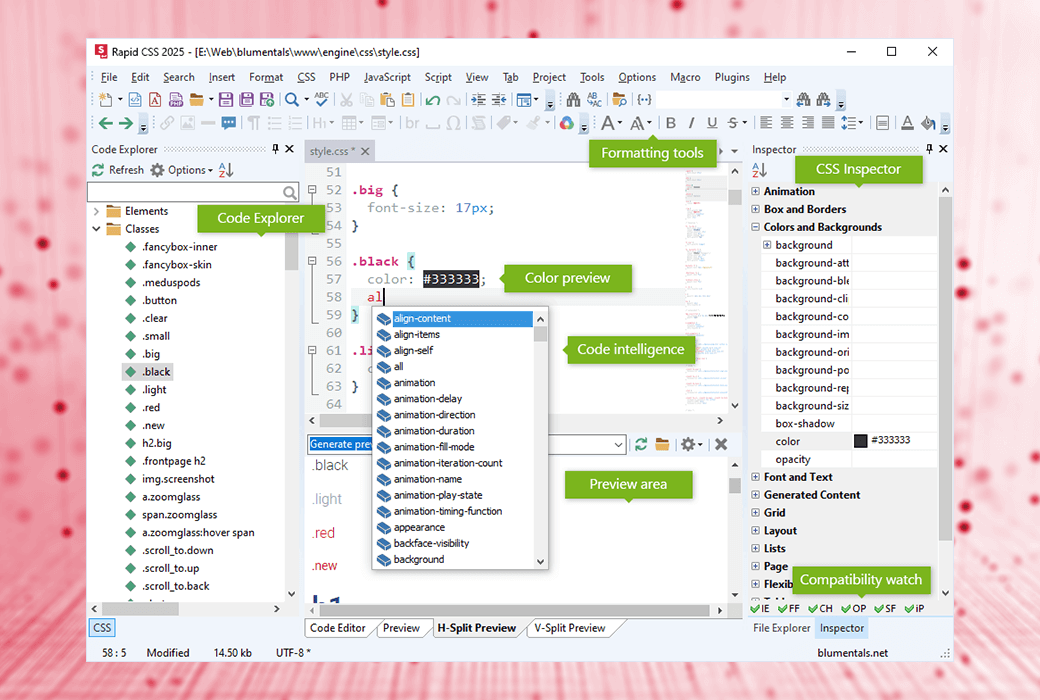Switch to V-Split Preview tab
The height and width of the screenshot is (700, 1040).
570,628
